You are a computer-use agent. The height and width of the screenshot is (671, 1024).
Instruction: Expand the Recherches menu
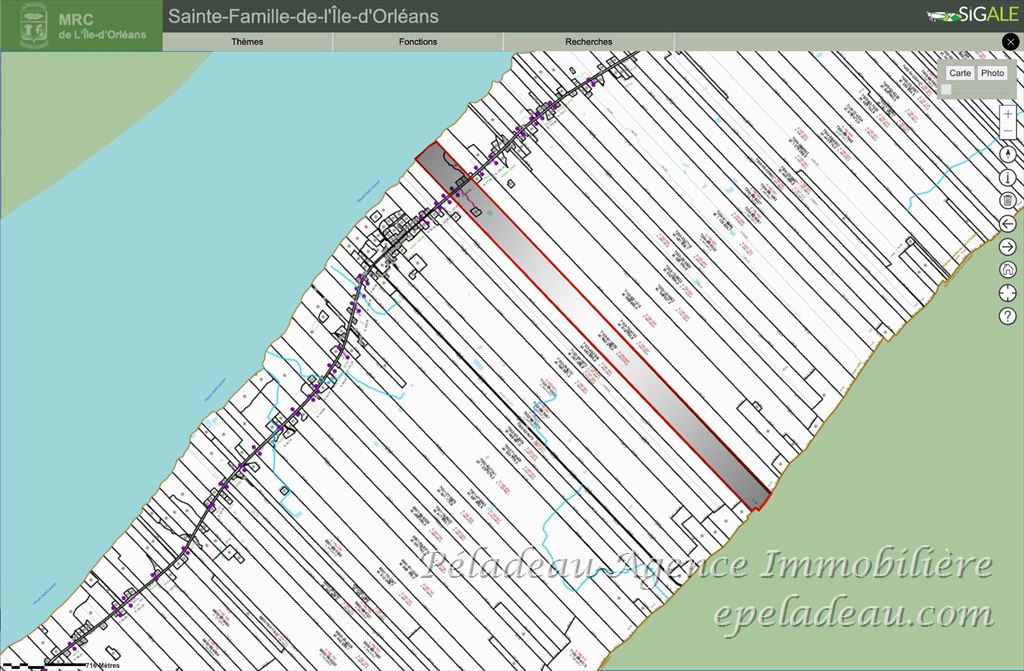[x=589, y=42]
